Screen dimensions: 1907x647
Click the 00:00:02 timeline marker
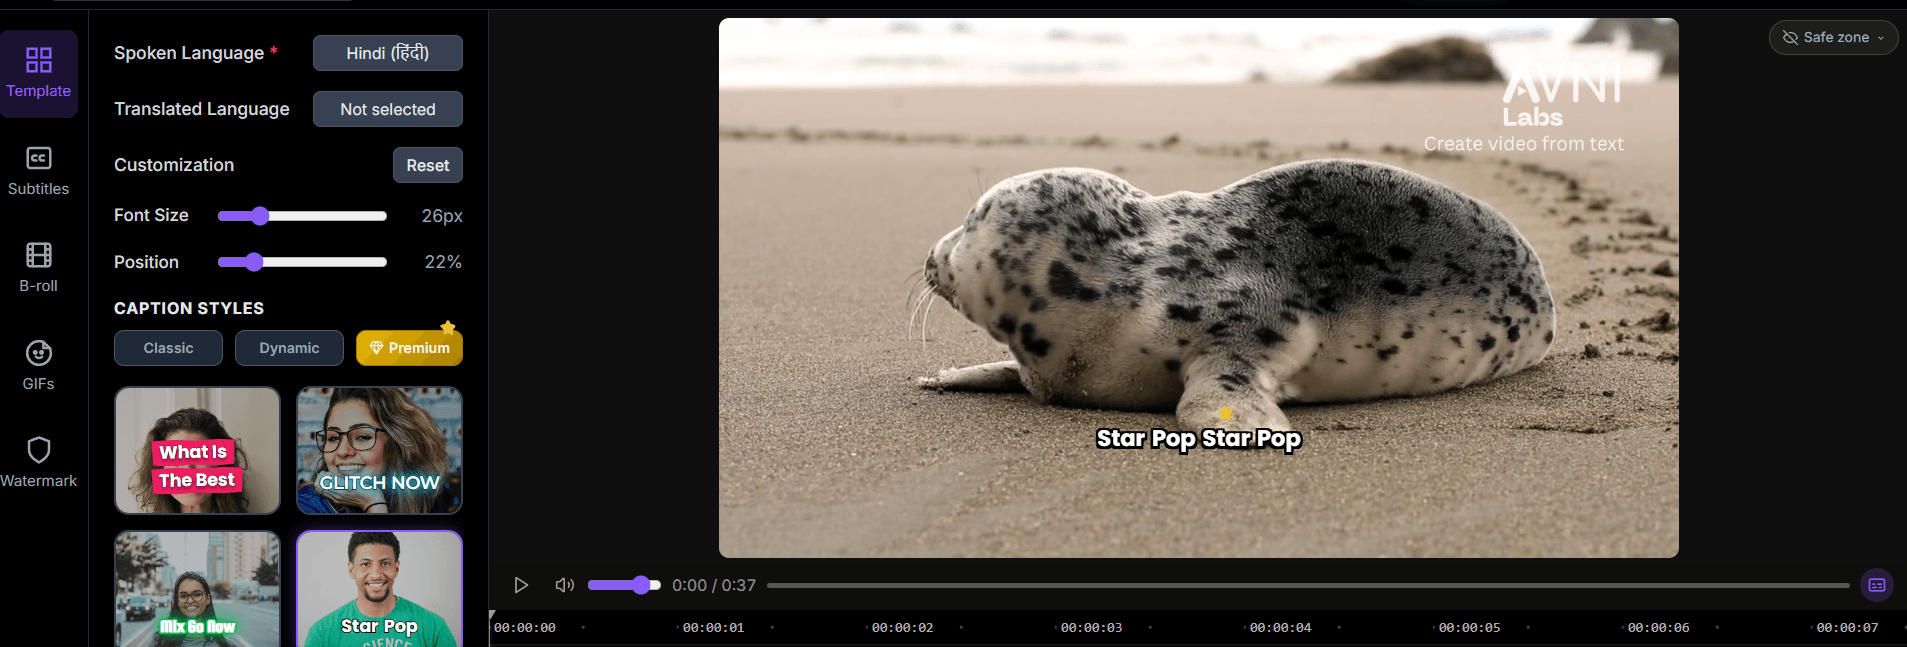click(902, 628)
